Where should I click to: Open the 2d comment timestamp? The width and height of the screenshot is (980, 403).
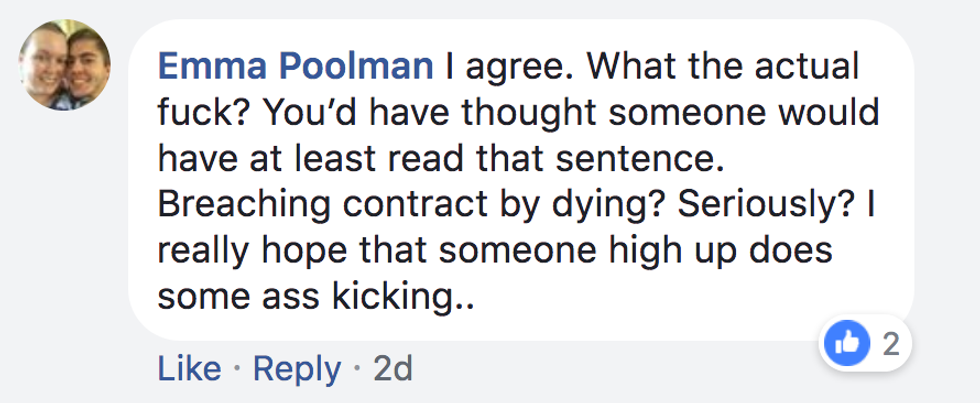coord(392,371)
